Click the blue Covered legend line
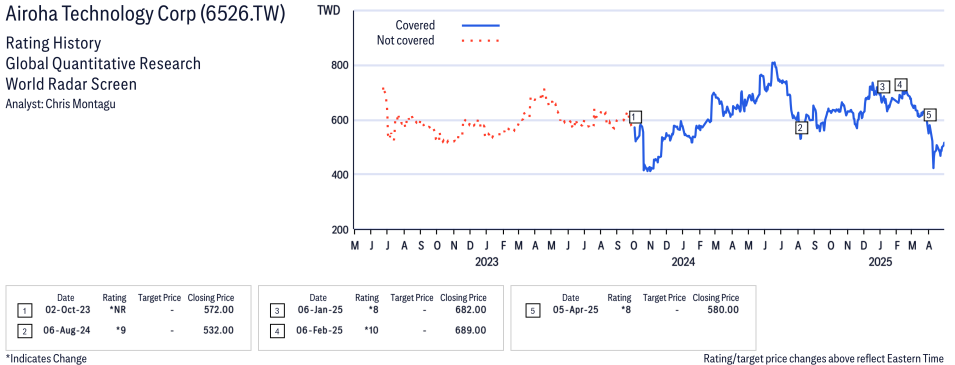Screen dimensions: 955x365 click(x=481, y=26)
